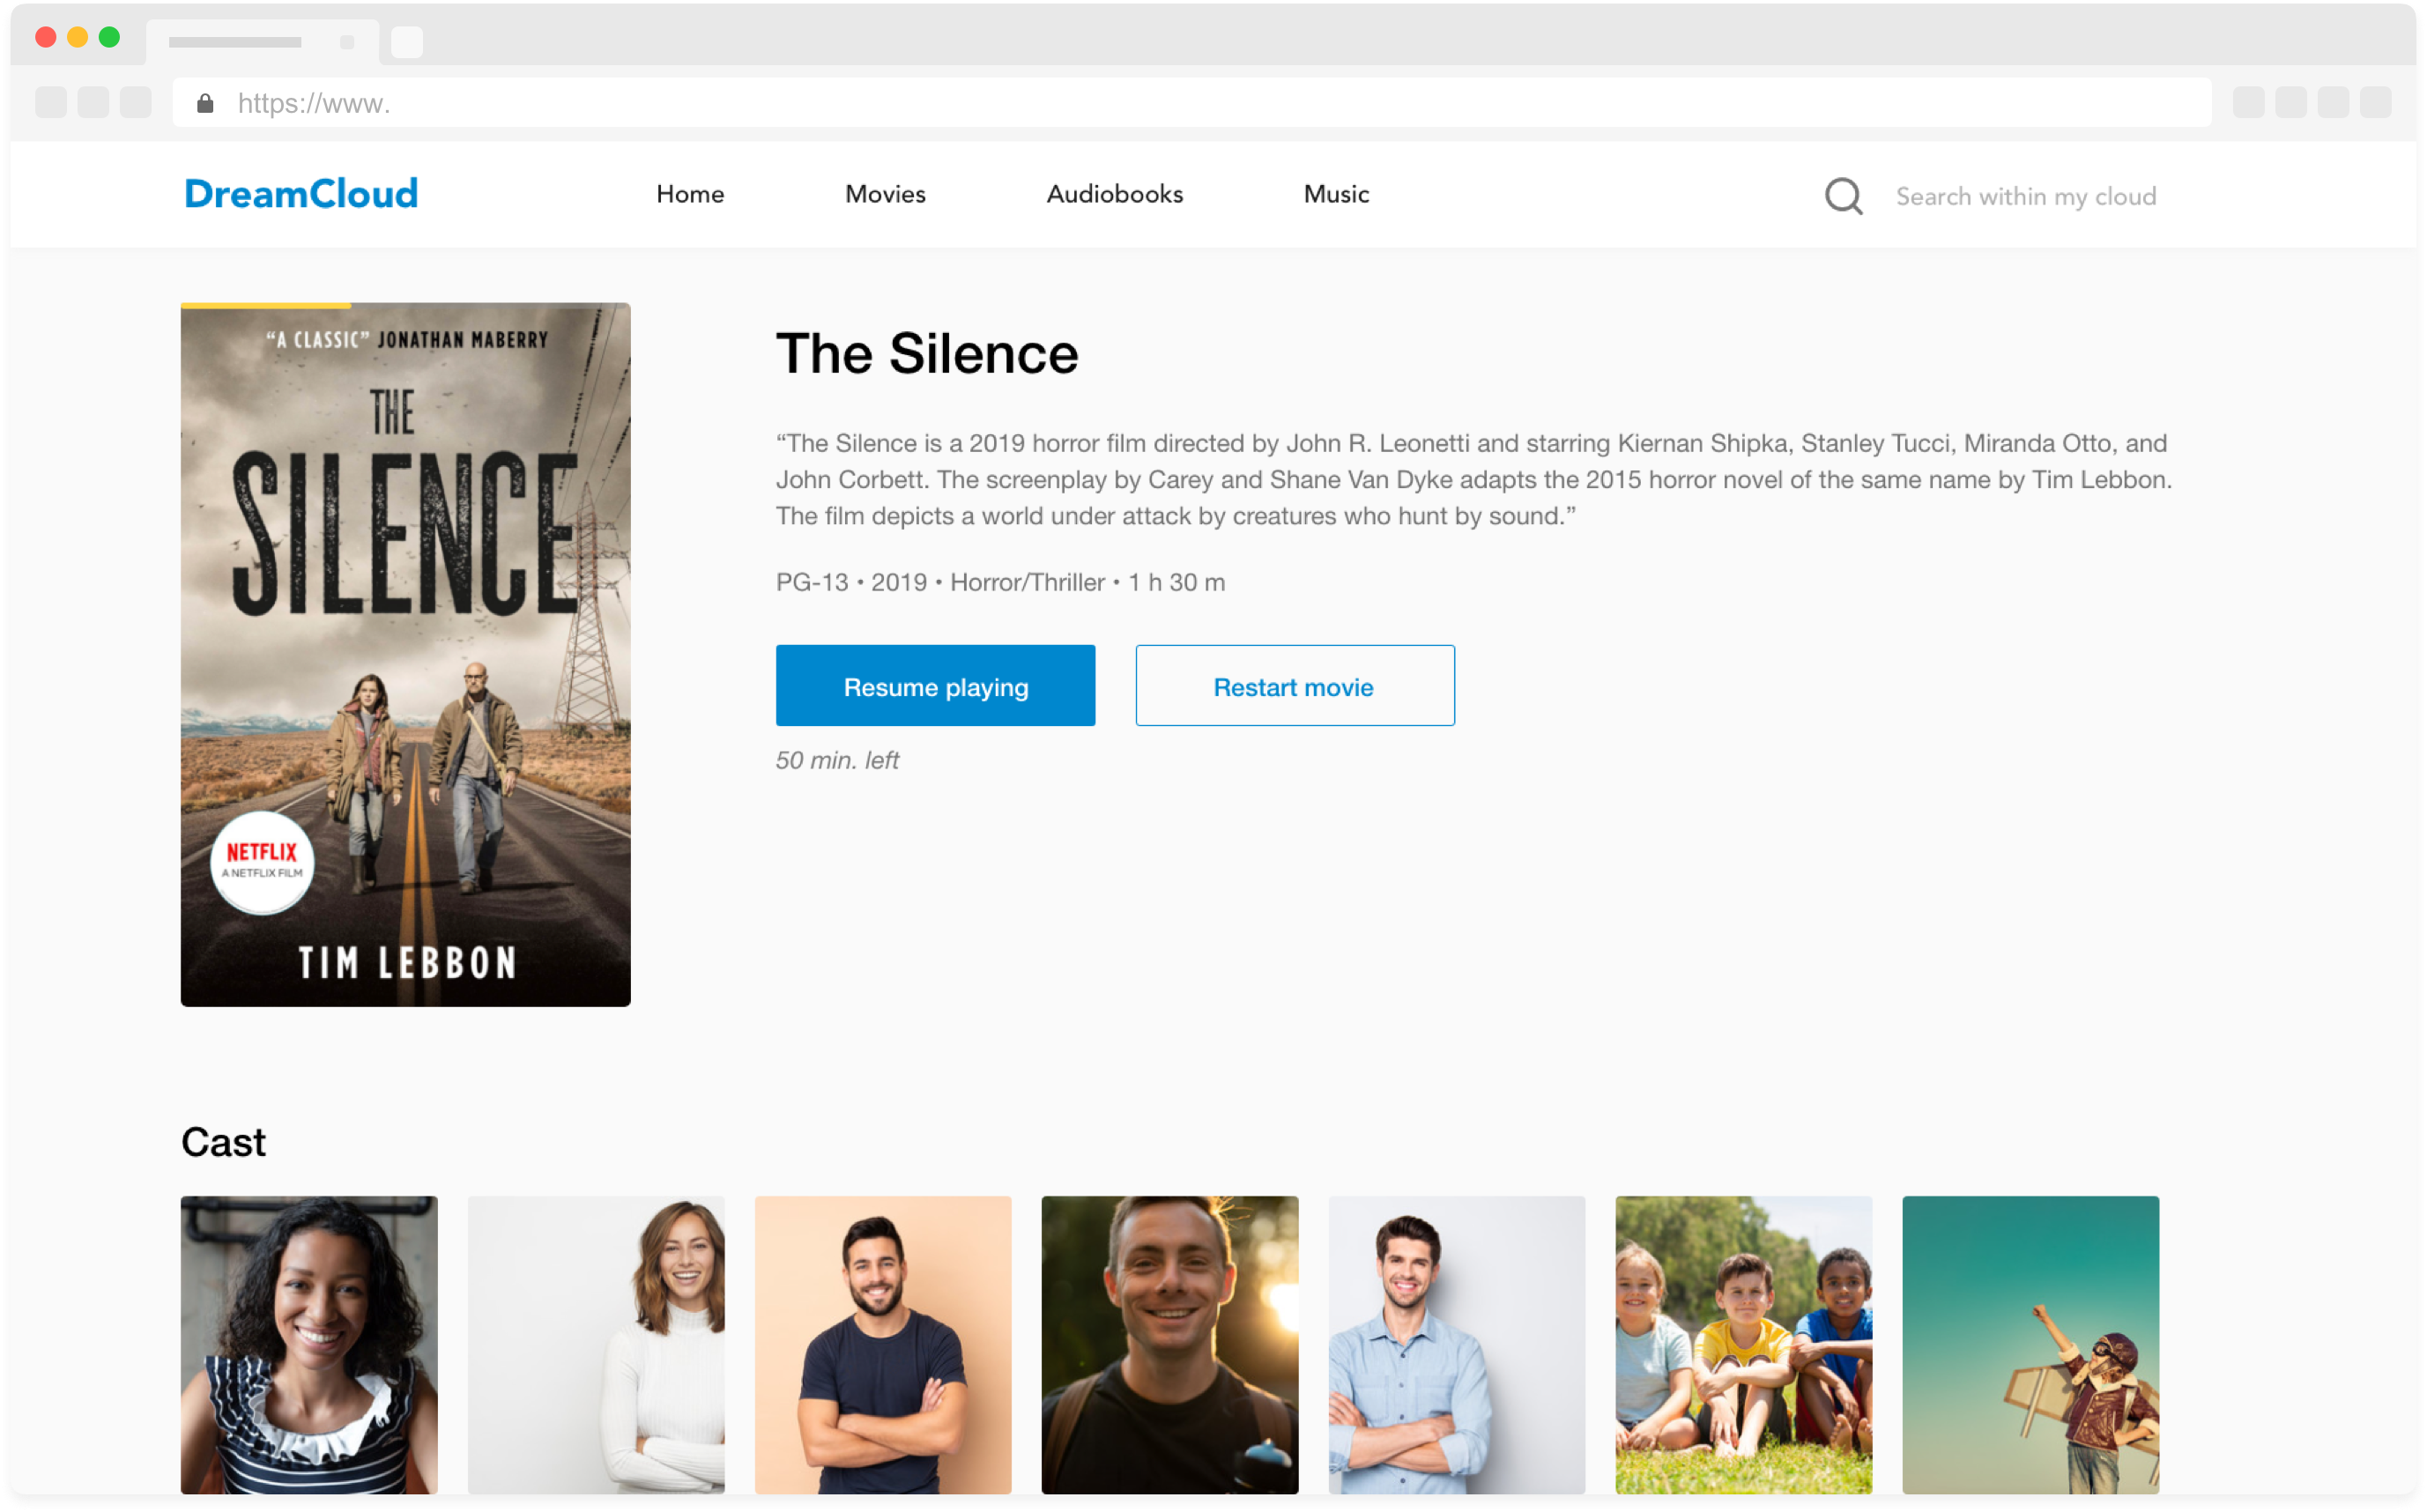Select the man in light blue shirt photo
Image resolution: width=2427 pixels, height=1512 pixels.
click(x=1457, y=1344)
